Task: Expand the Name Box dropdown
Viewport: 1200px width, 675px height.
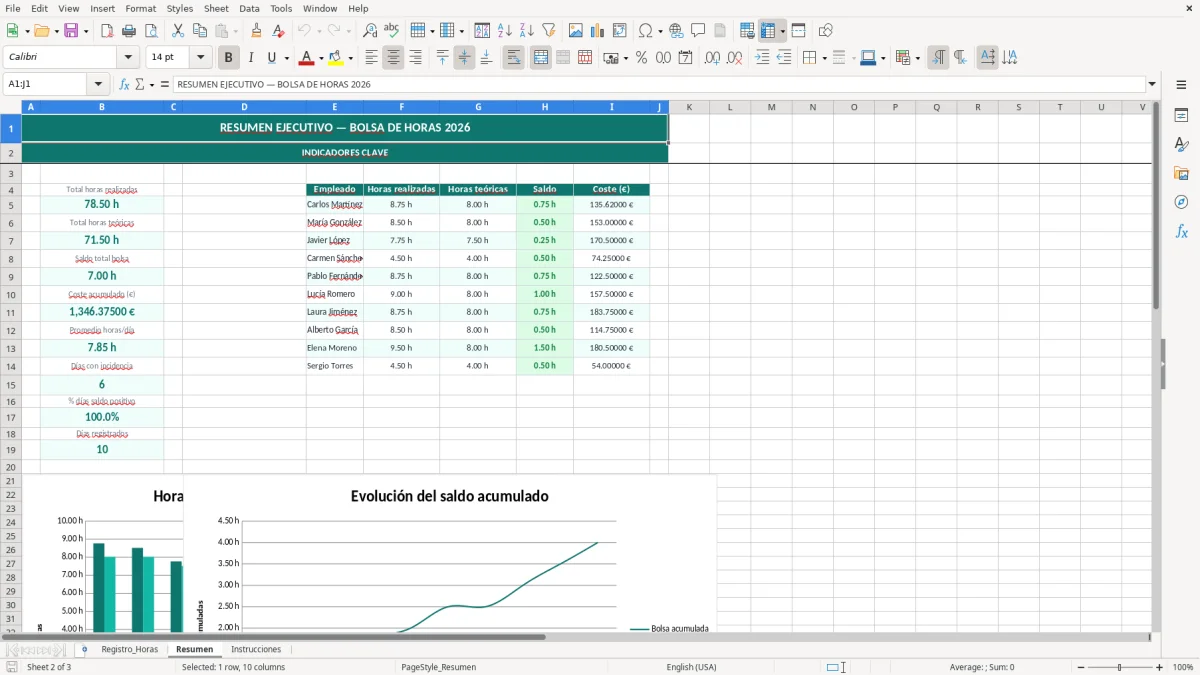Action: click(98, 85)
